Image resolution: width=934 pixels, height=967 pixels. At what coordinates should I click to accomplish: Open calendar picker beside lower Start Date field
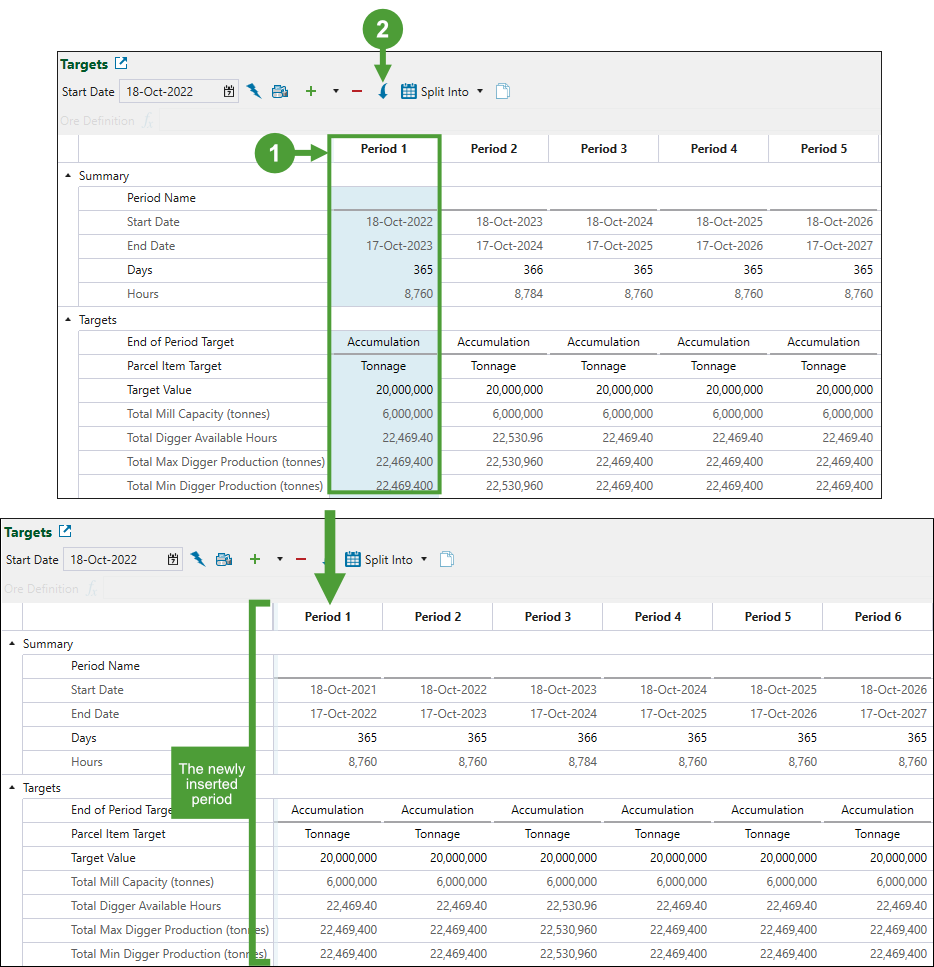[173, 559]
